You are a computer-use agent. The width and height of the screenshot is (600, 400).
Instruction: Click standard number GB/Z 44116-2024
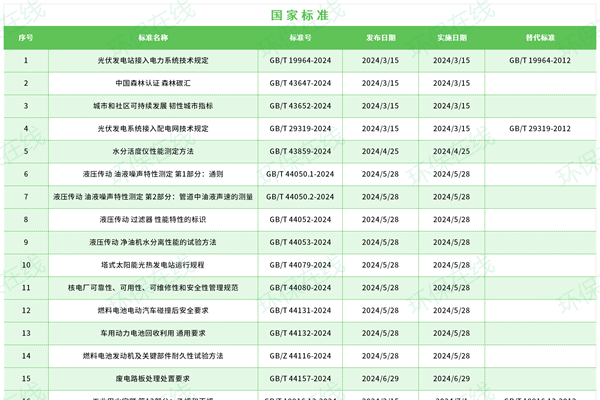click(300, 355)
